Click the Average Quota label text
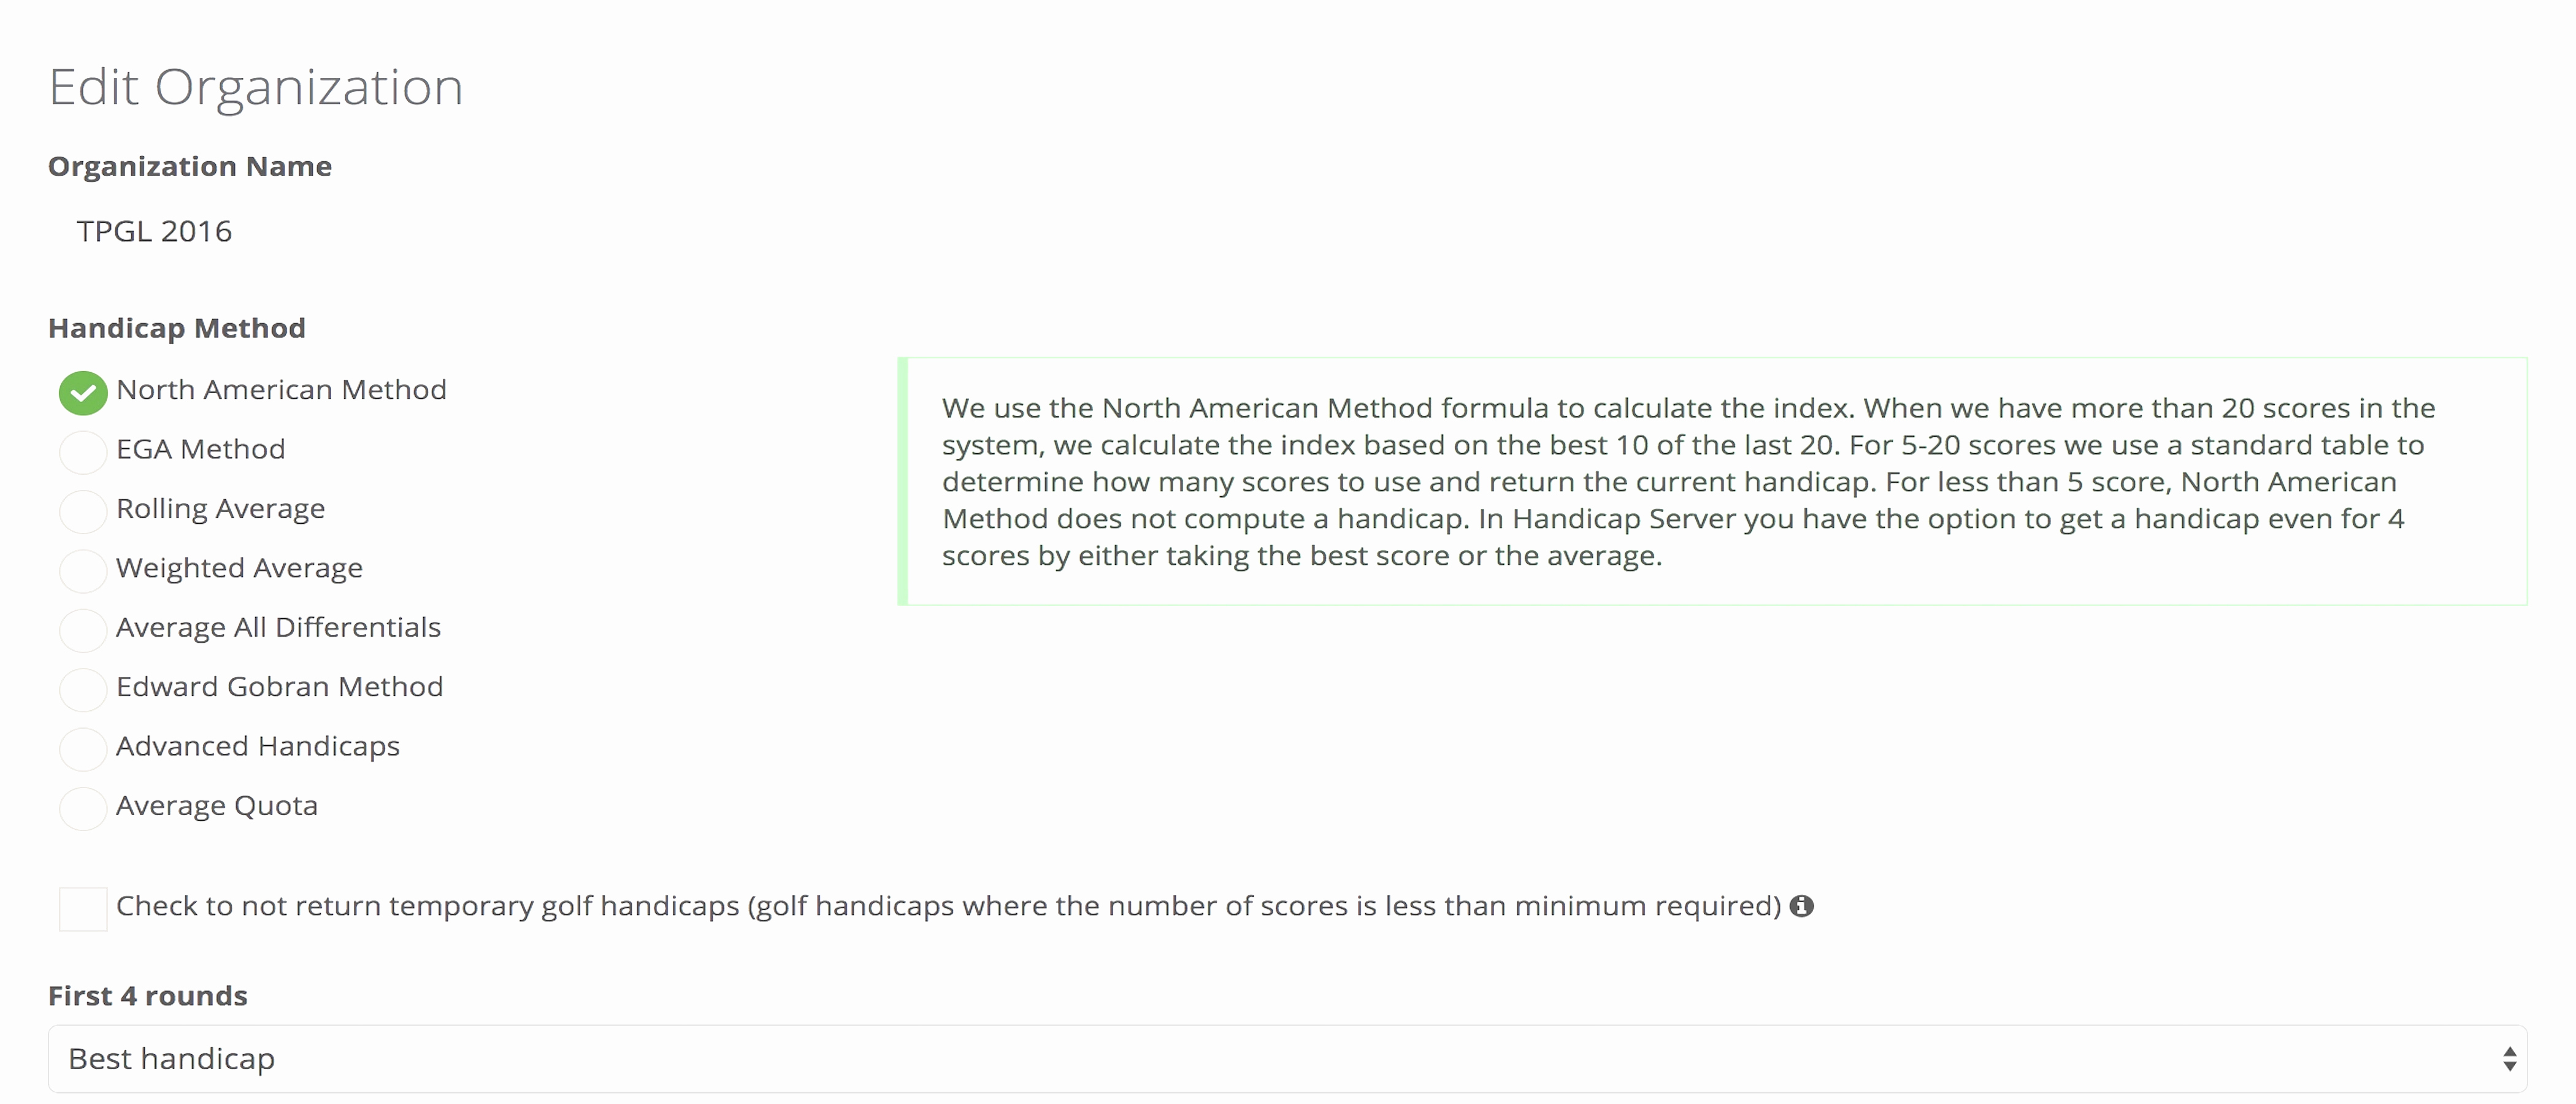This screenshot has height=1104, width=2576. (x=216, y=806)
